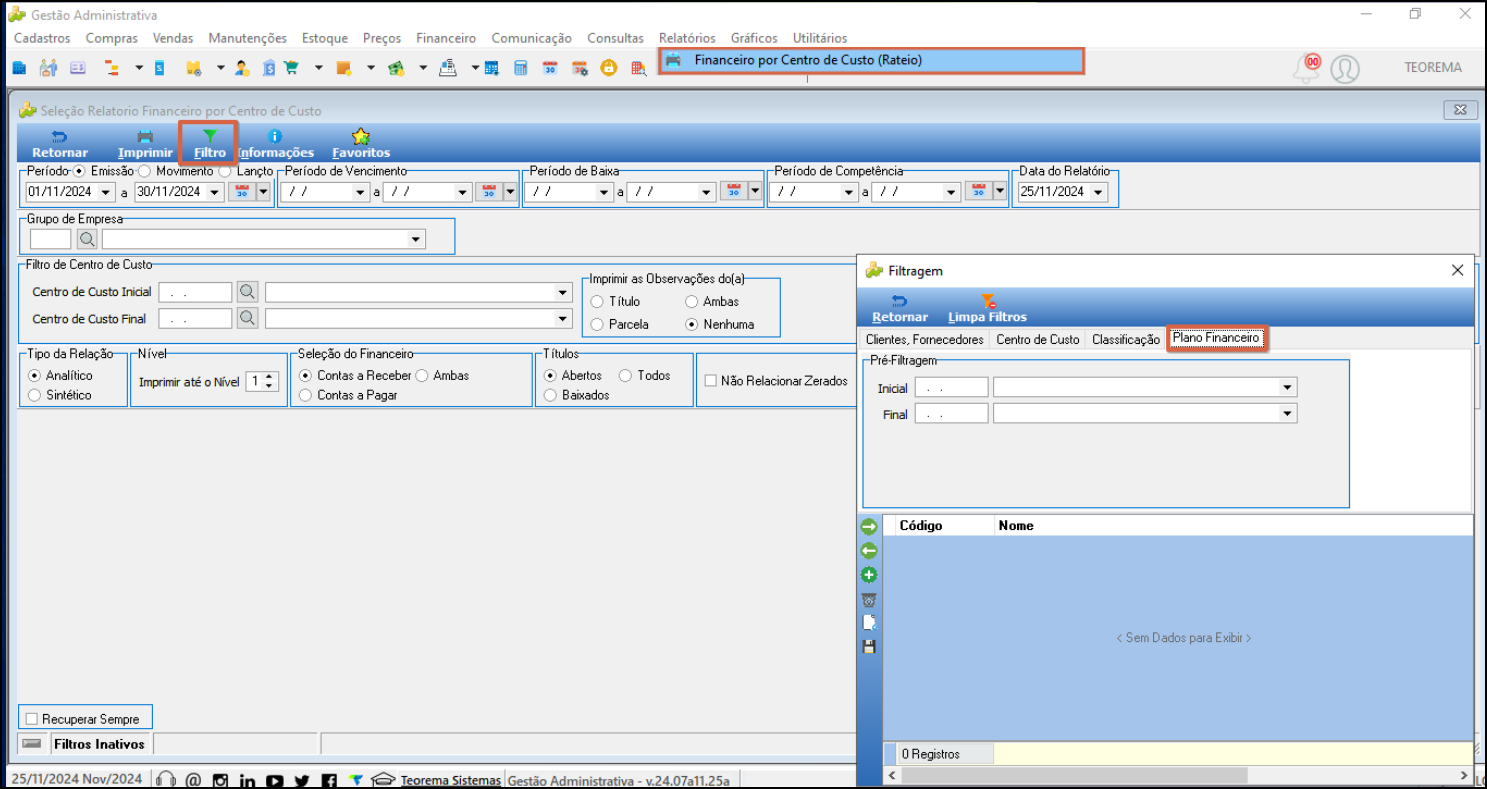Click the Inicial code field in Pré-Filtragem
1487x789 pixels.
coord(951,387)
